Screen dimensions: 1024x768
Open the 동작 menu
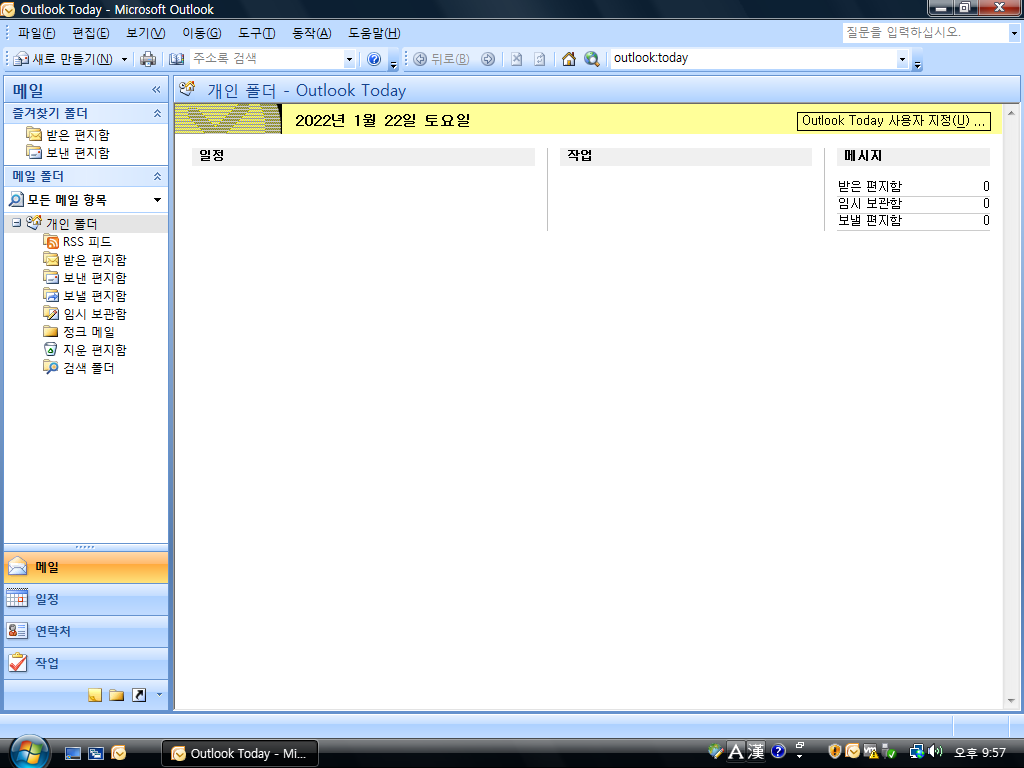312,33
